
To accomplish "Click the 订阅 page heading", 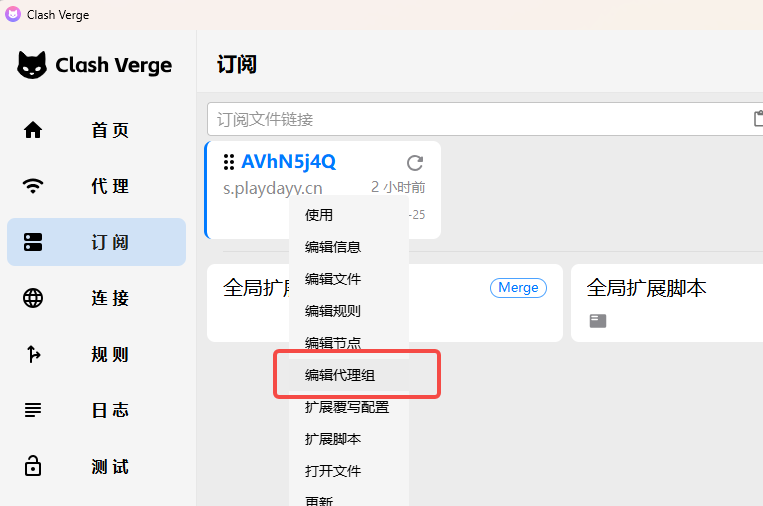I will [x=236, y=65].
